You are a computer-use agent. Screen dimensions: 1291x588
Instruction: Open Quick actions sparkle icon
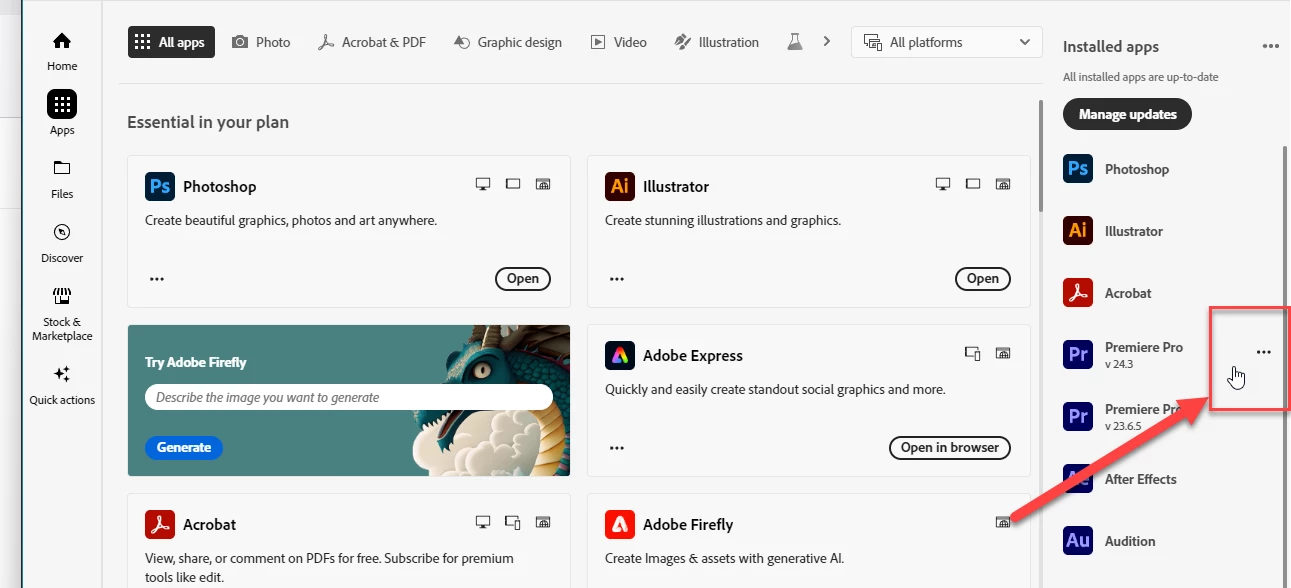tap(62, 374)
